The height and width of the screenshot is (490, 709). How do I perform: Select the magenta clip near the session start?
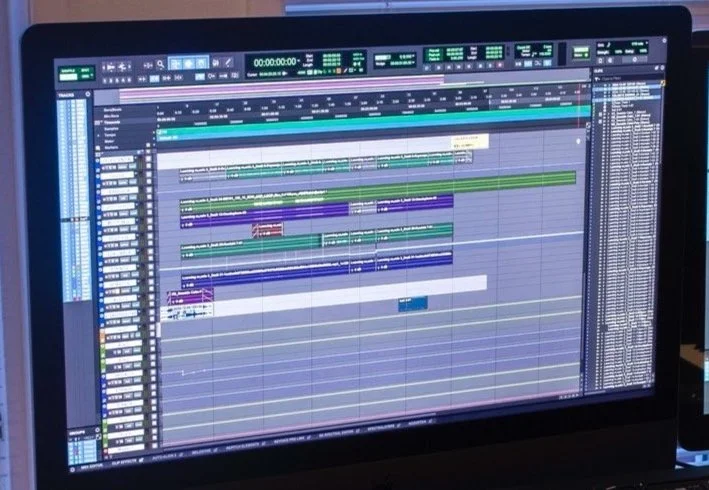pyautogui.click(x=190, y=296)
